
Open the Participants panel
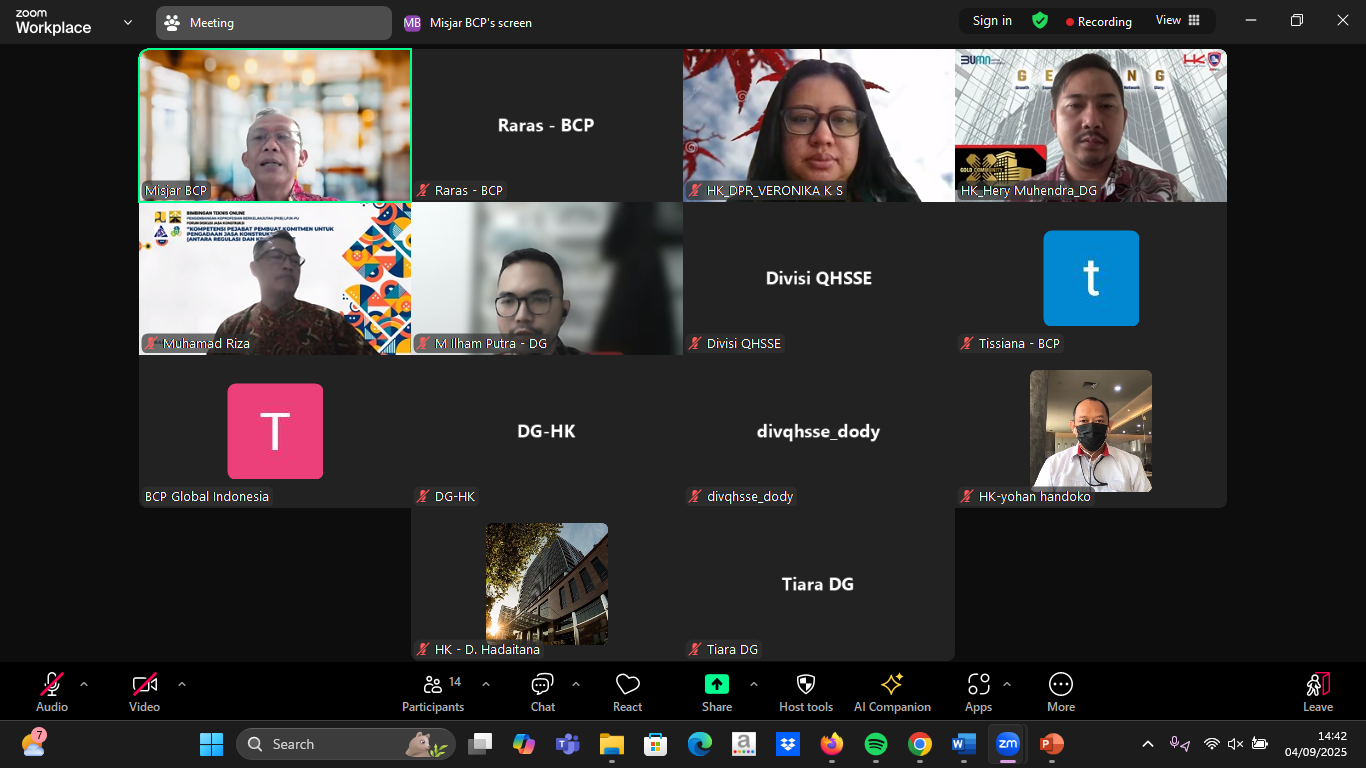click(433, 692)
